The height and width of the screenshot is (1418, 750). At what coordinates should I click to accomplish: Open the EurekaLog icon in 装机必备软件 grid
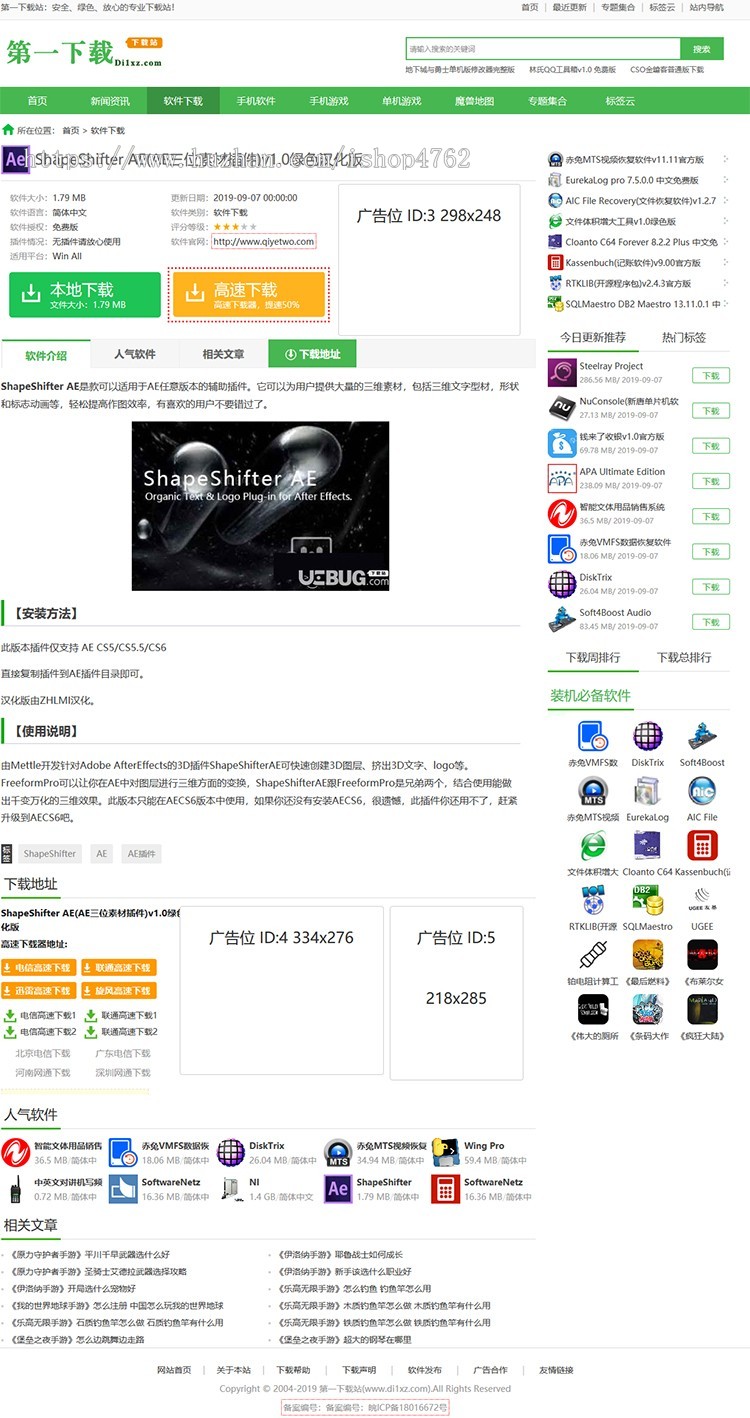(x=647, y=791)
